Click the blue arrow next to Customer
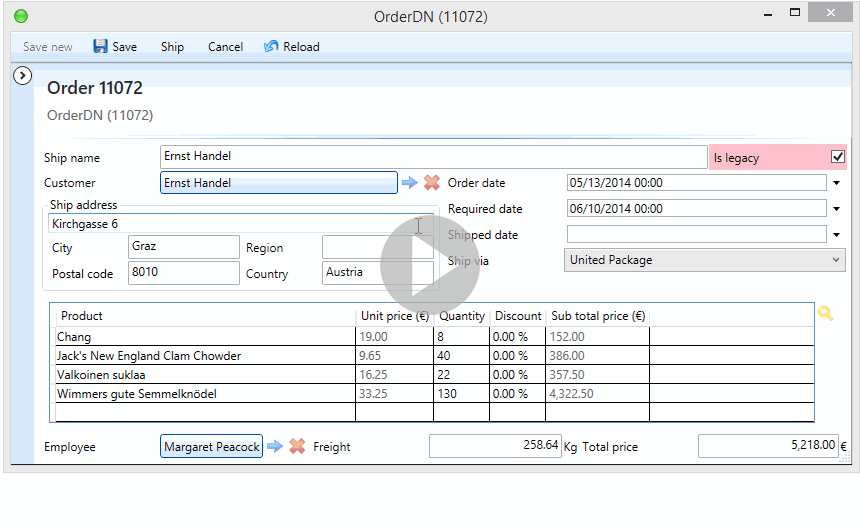This screenshot has width=860, height=531. (410, 183)
